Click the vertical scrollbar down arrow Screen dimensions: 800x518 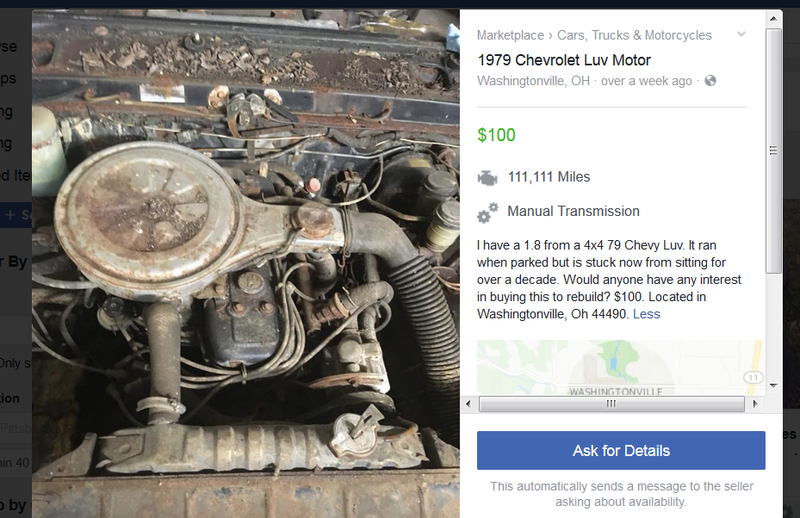(773, 385)
